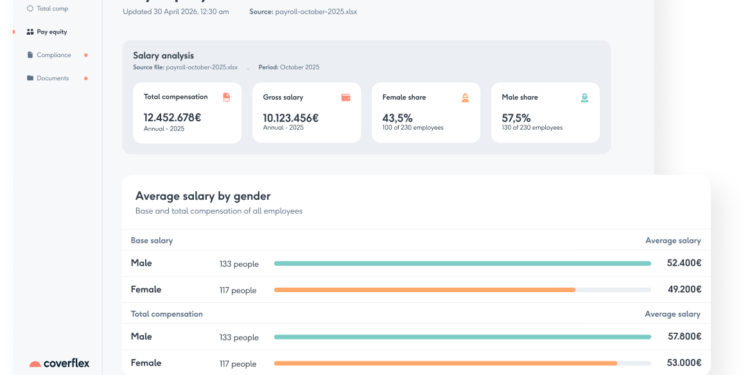Open the Male share card

click(545, 113)
